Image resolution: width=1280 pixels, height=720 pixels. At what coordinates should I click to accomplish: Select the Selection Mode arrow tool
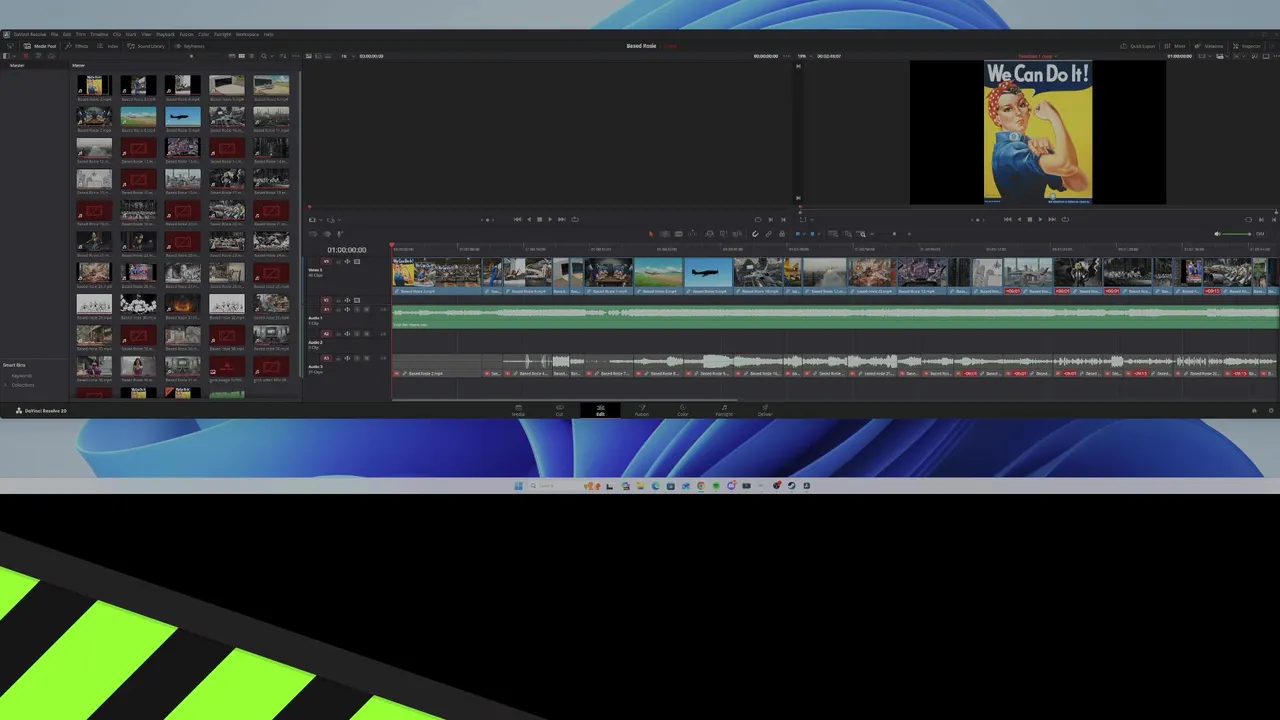651,234
